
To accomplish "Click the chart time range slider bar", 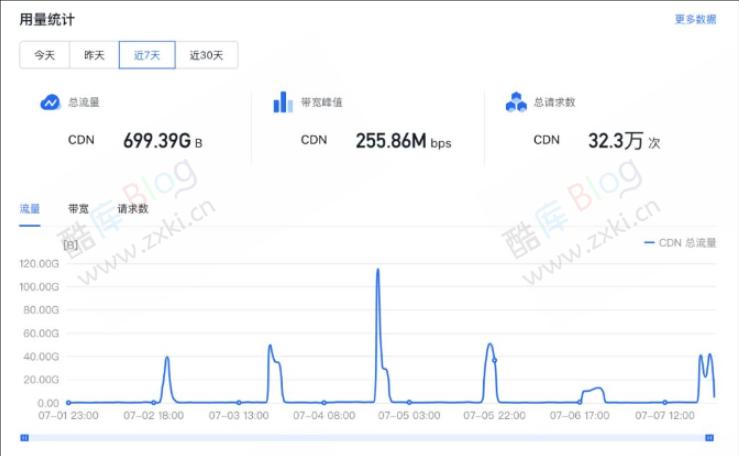I will click(367, 438).
